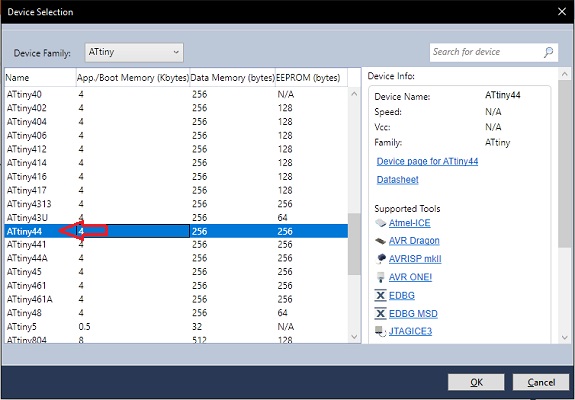The height and width of the screenshot is (400, 575).
Task: Select the ATtiny404 row
Action: tap(176, 122)
